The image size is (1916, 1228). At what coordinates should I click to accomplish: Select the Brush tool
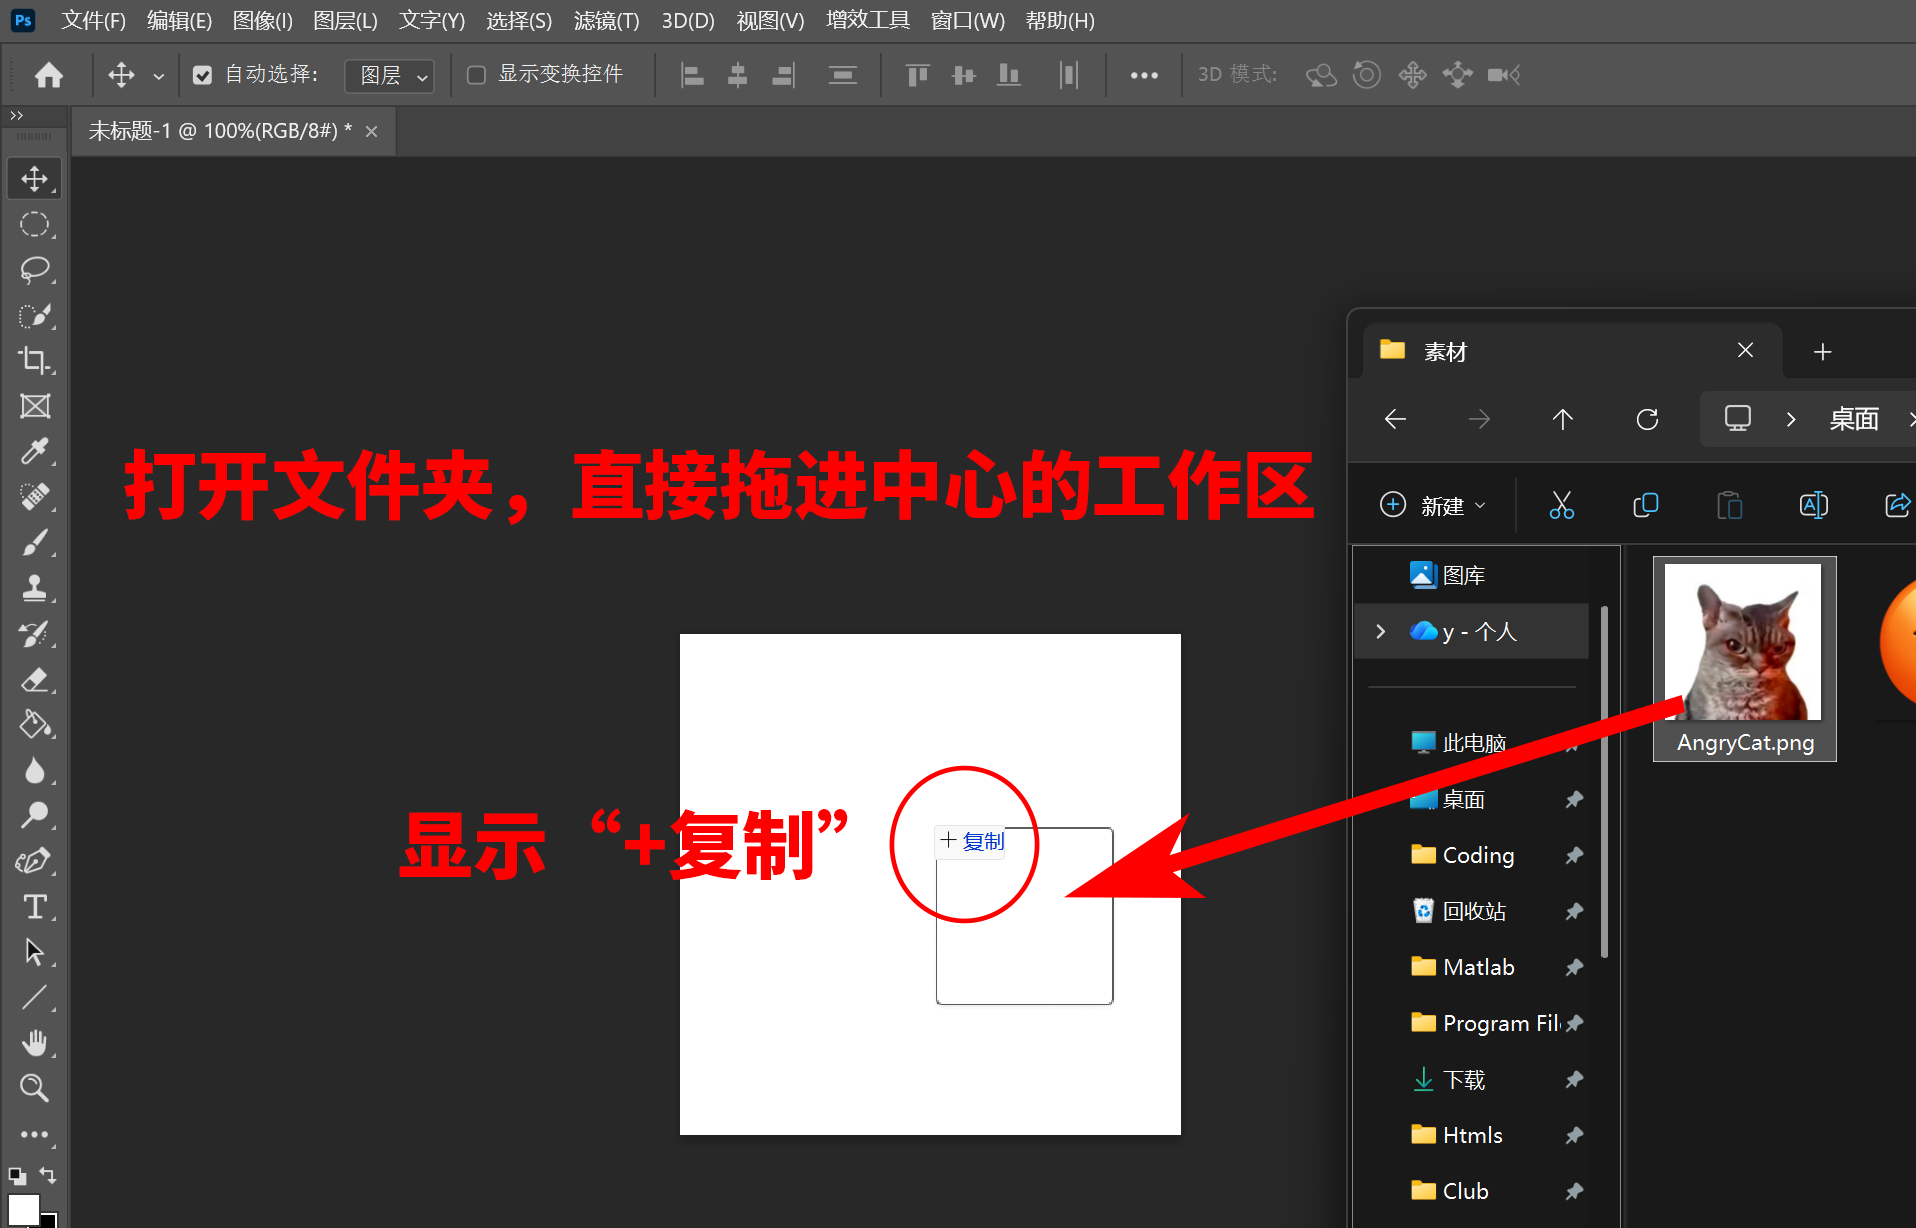(x=35, y=543)
